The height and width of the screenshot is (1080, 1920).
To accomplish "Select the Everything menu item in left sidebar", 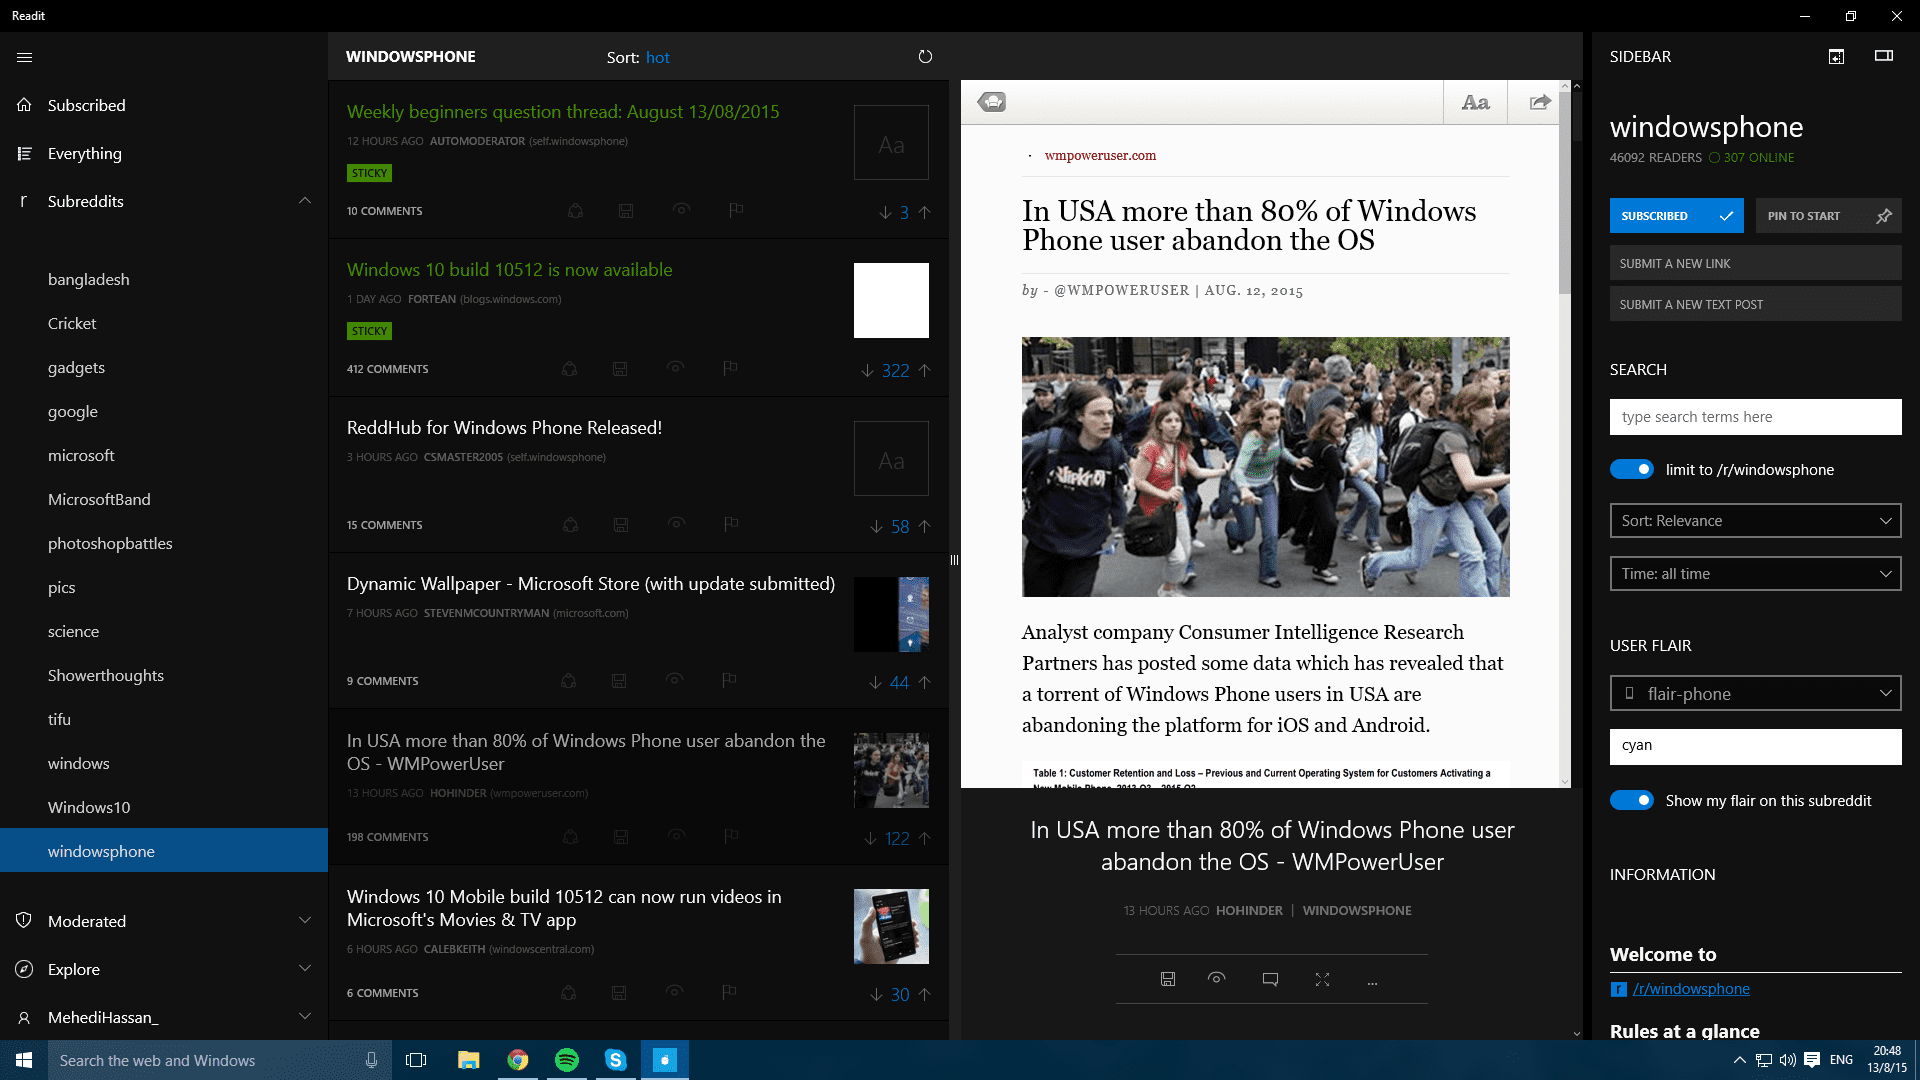I will coord(82,153).
